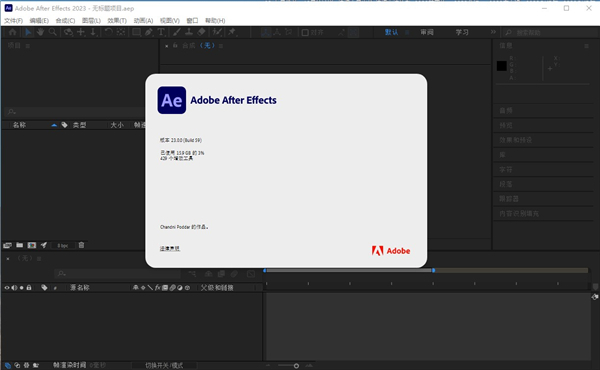Select the Pan camera tool
Image resolution: width=600 pixels, height=370 pixels.
[x=81, y=32]
